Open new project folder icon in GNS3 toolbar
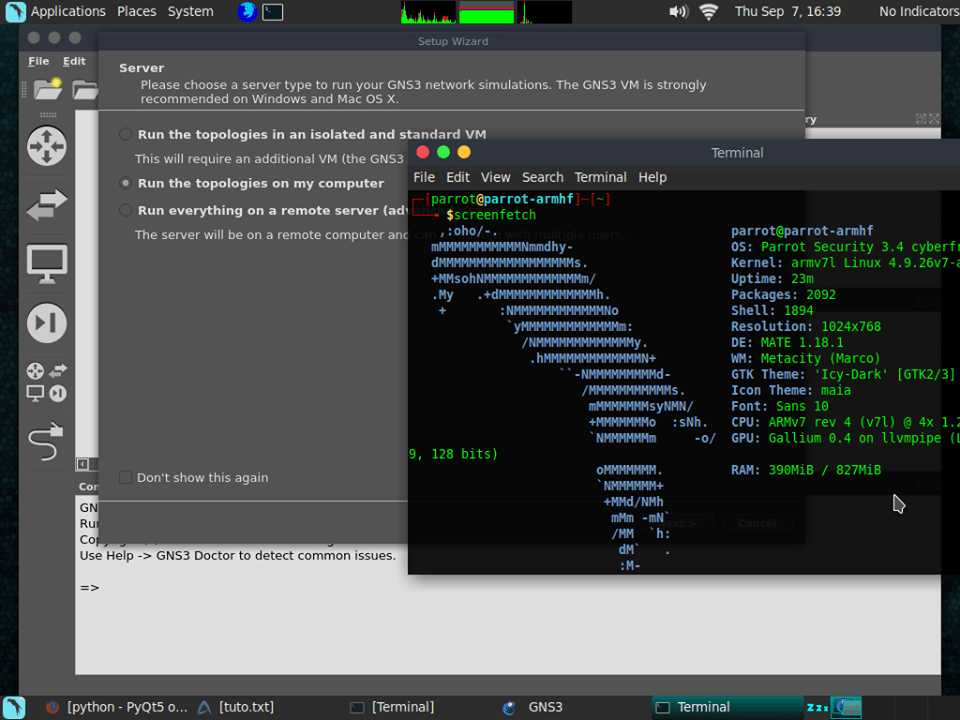 click(48, 89)
